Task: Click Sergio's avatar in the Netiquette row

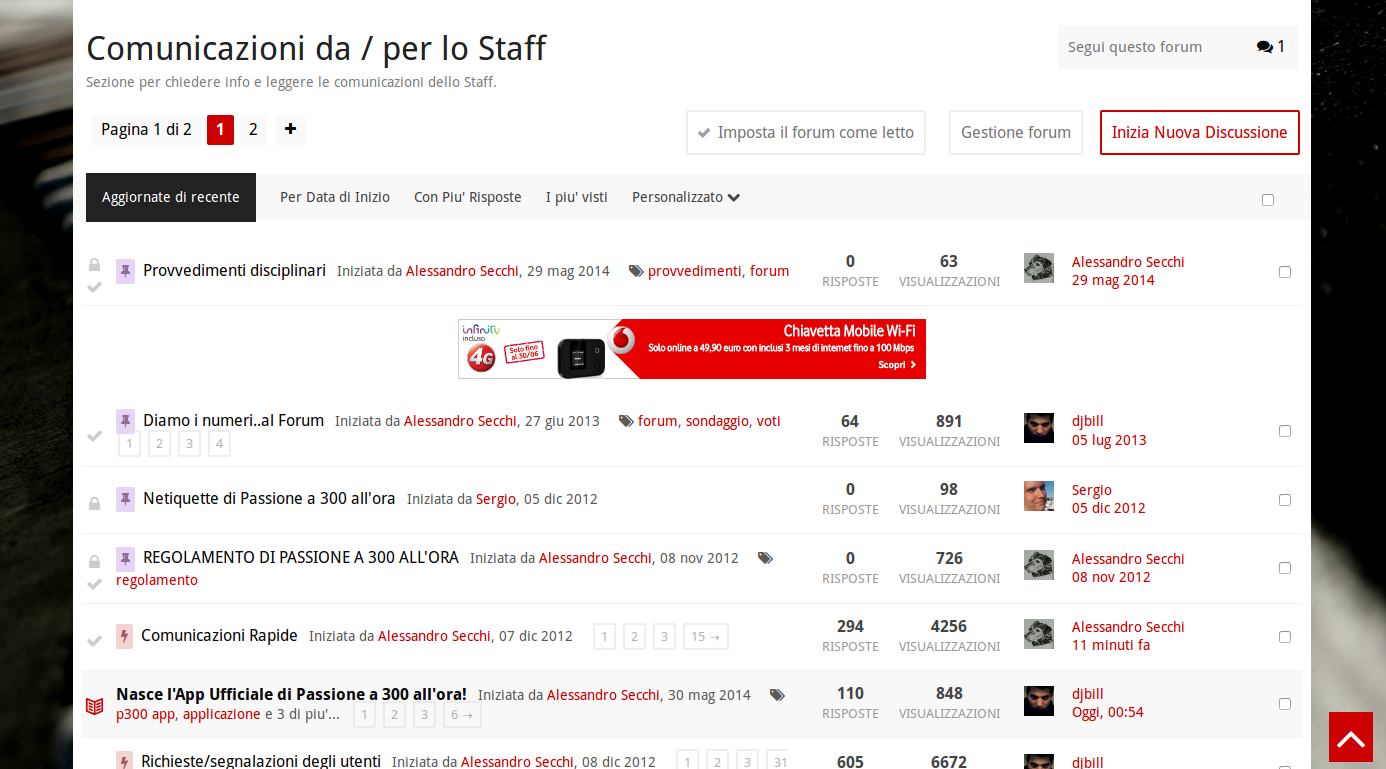Action: click(1038, 496)
